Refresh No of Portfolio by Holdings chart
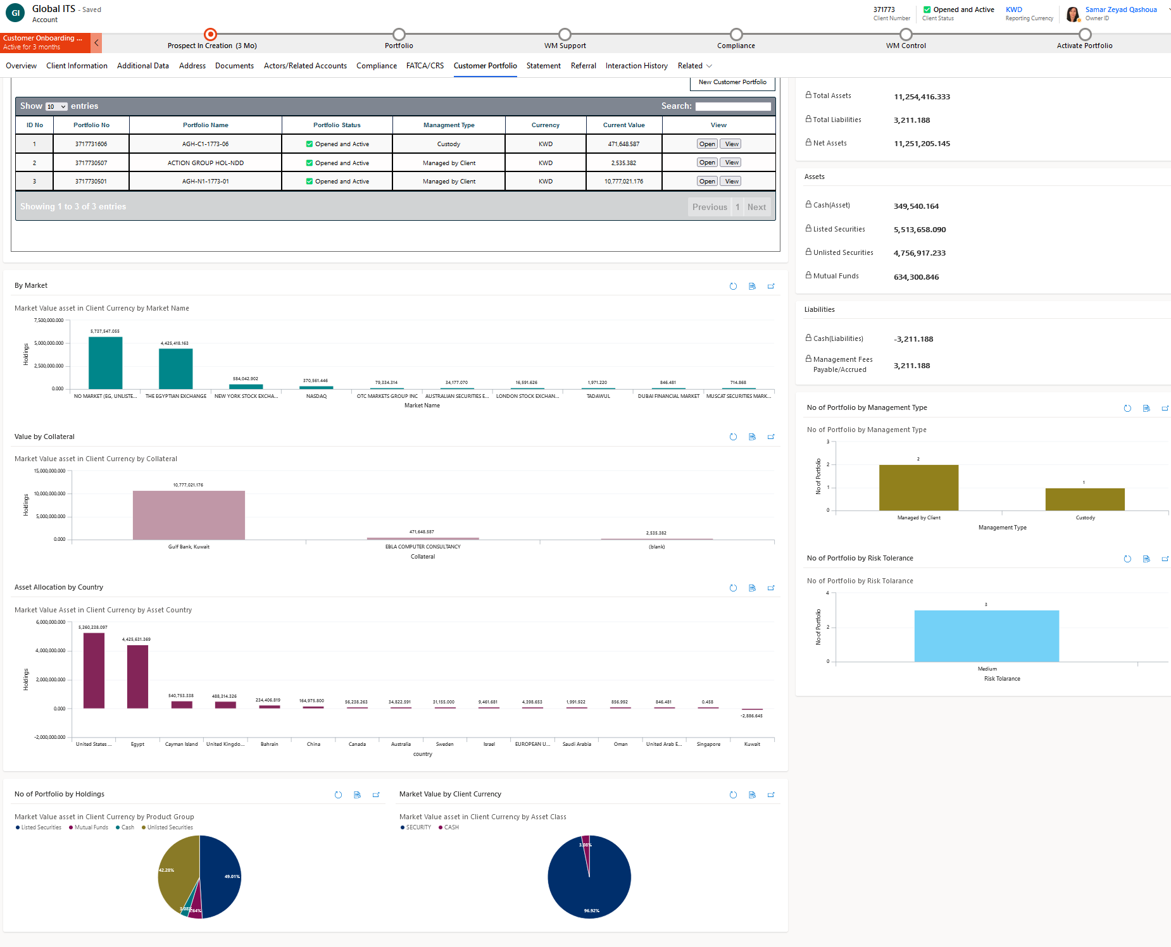1171x947 pixels. 338,795
